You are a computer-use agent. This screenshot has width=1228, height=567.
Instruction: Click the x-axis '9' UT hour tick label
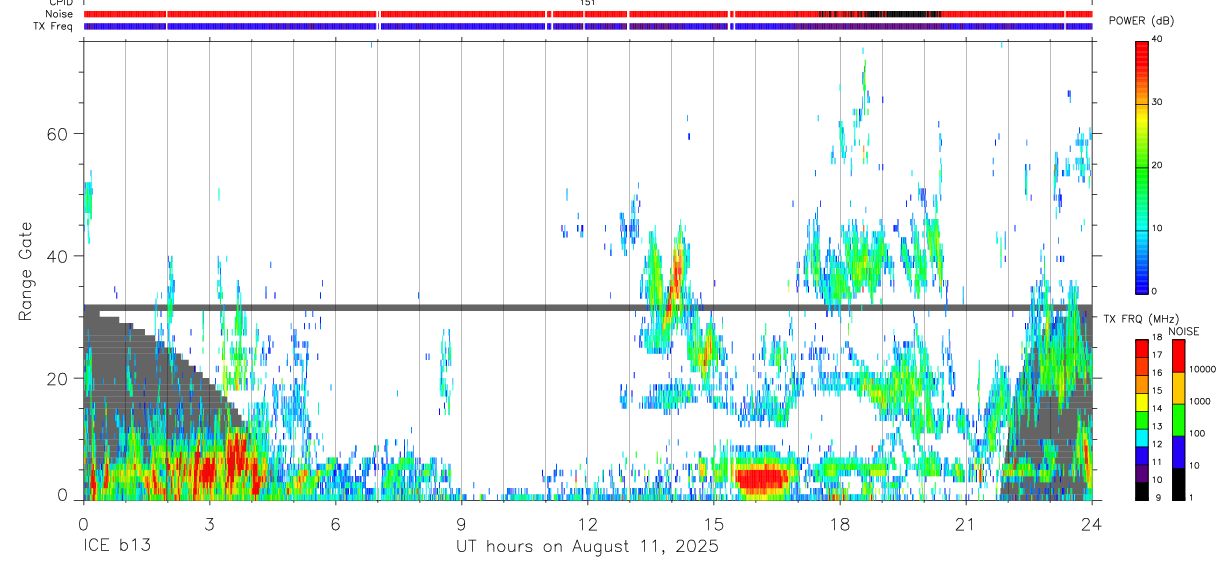click(x=461, y=525)
